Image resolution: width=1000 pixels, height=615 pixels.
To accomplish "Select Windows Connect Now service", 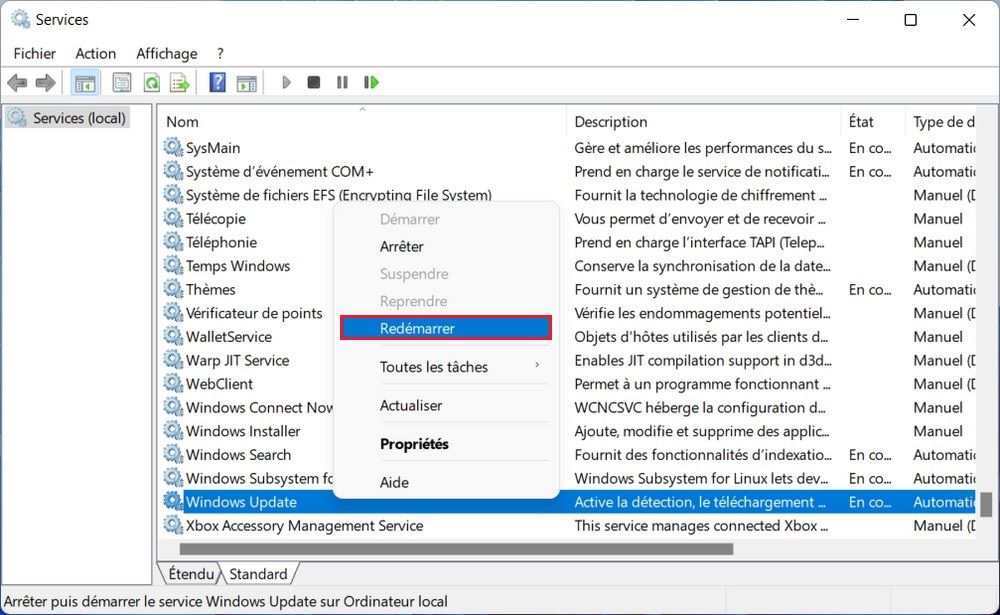I will (259, 407).
